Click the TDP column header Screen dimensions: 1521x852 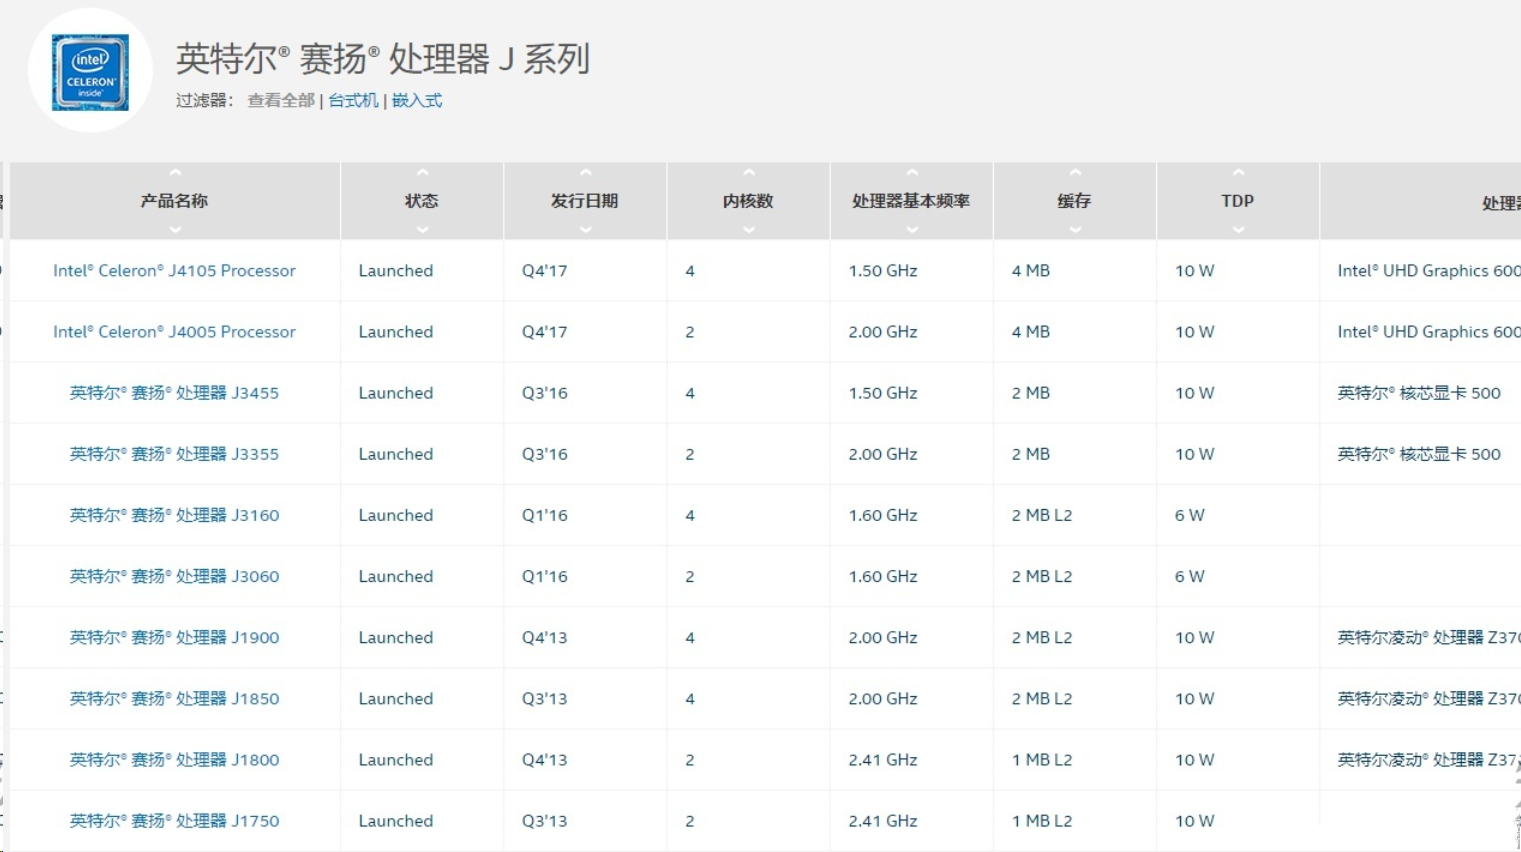point(1237,201)
